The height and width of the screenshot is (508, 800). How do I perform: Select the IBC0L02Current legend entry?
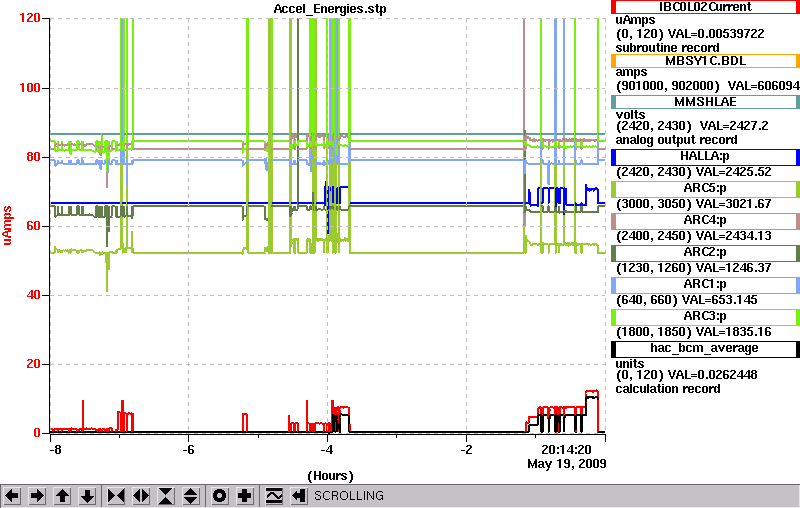pyautogui.click(x=705, y=7)
